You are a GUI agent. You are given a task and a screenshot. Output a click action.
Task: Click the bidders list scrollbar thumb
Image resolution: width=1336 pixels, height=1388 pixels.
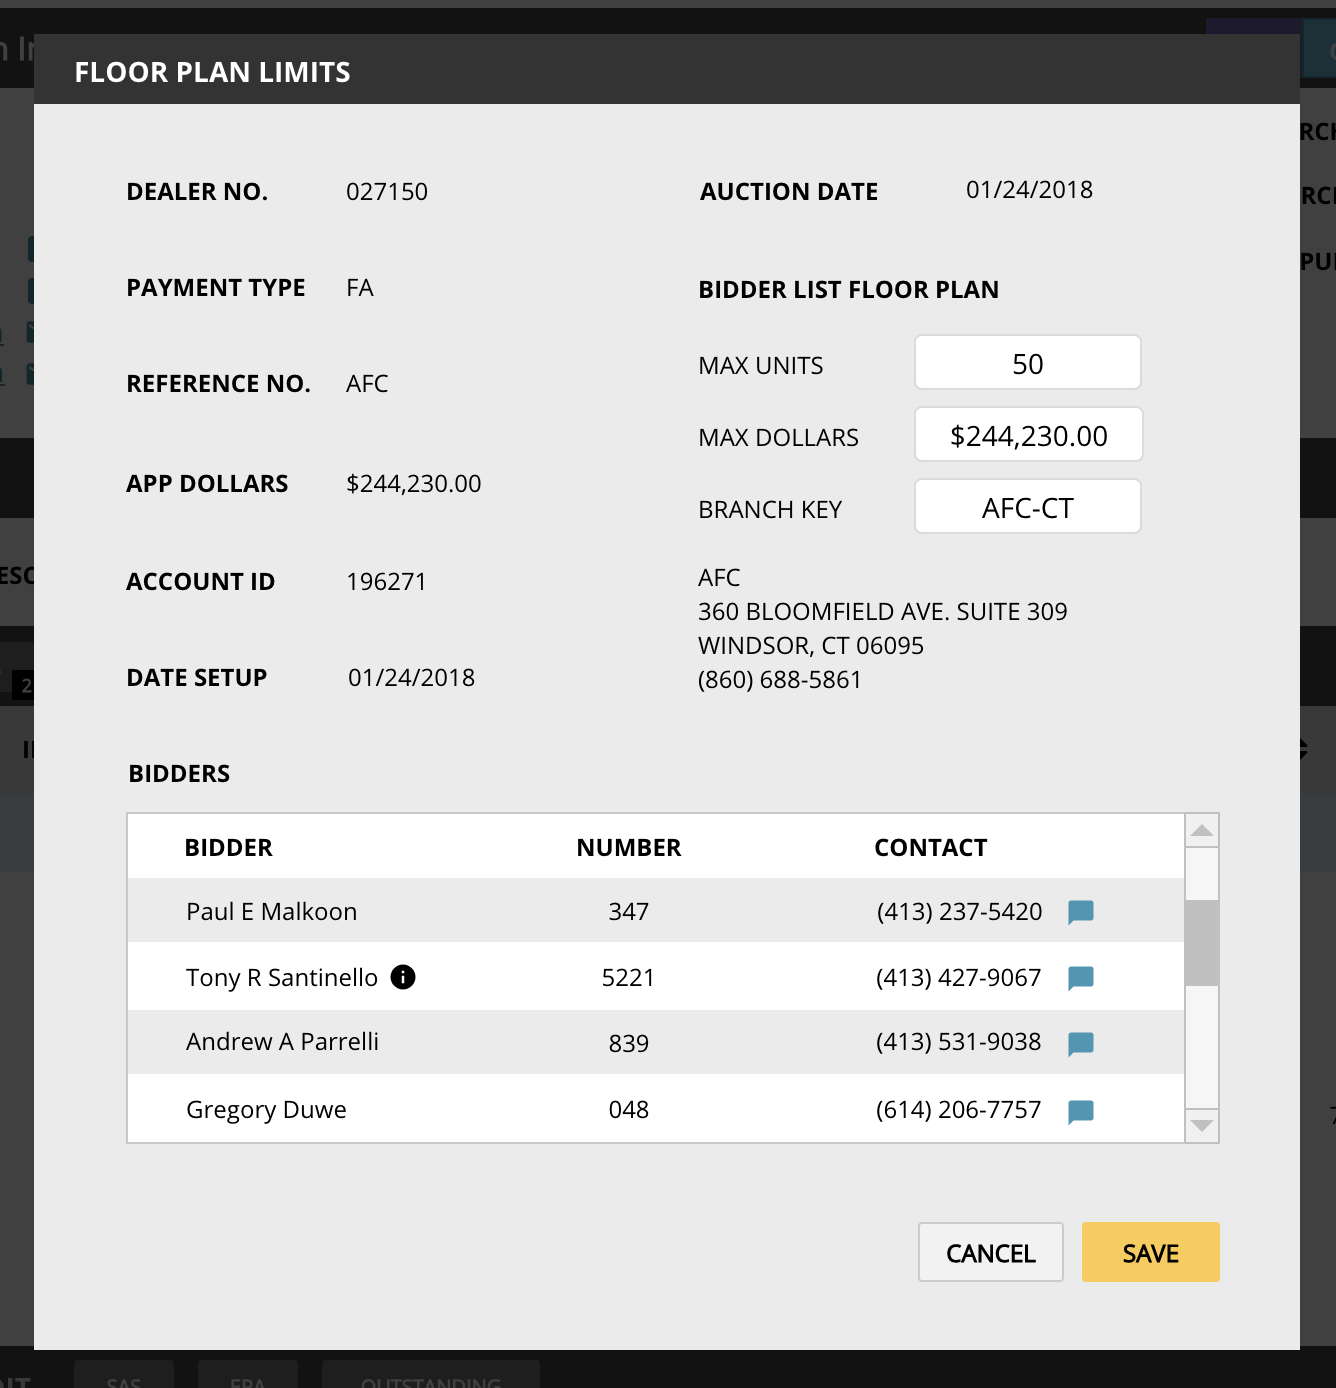[x=1201, y=942]
